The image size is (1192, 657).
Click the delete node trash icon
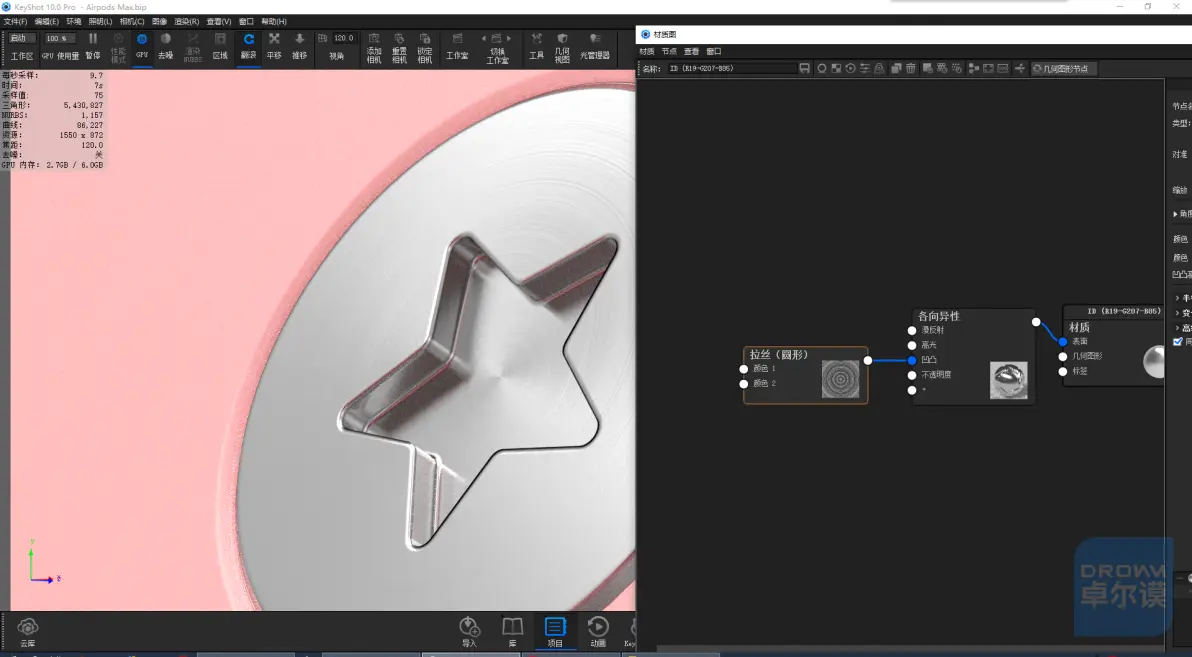click(911, 68)
